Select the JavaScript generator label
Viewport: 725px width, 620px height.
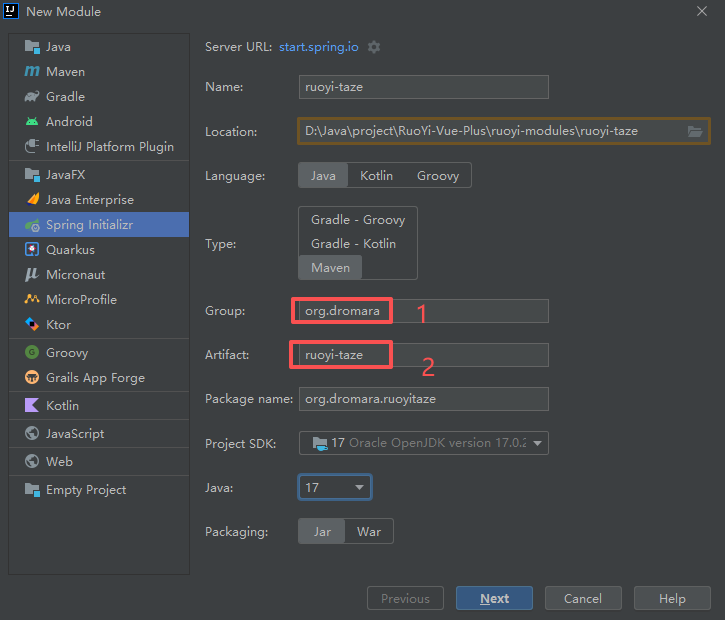[75, 434]
